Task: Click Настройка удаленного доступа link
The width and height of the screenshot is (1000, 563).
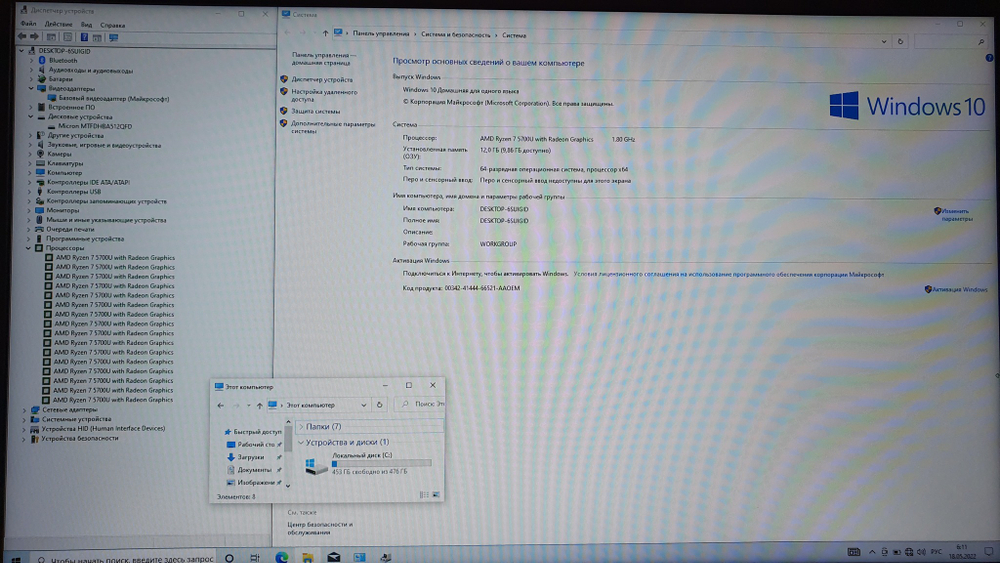Action: coord(324,95)
